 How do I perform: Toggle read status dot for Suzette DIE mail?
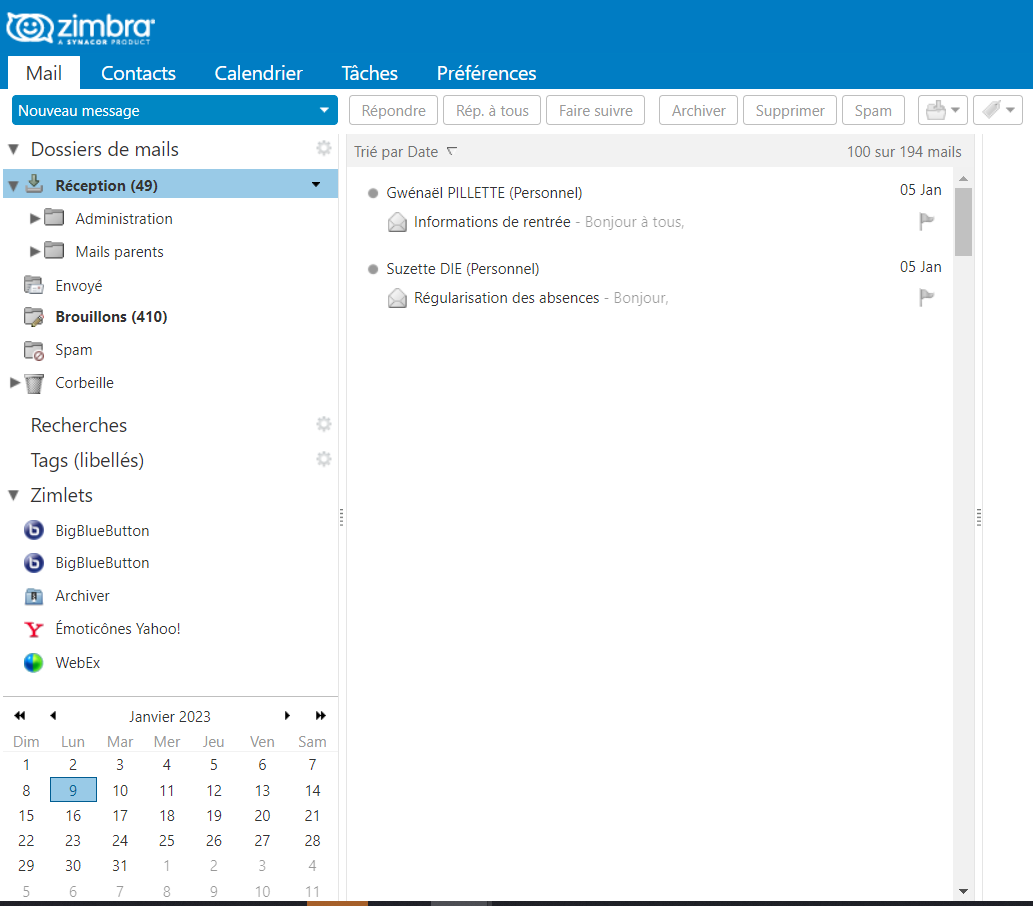373,269
